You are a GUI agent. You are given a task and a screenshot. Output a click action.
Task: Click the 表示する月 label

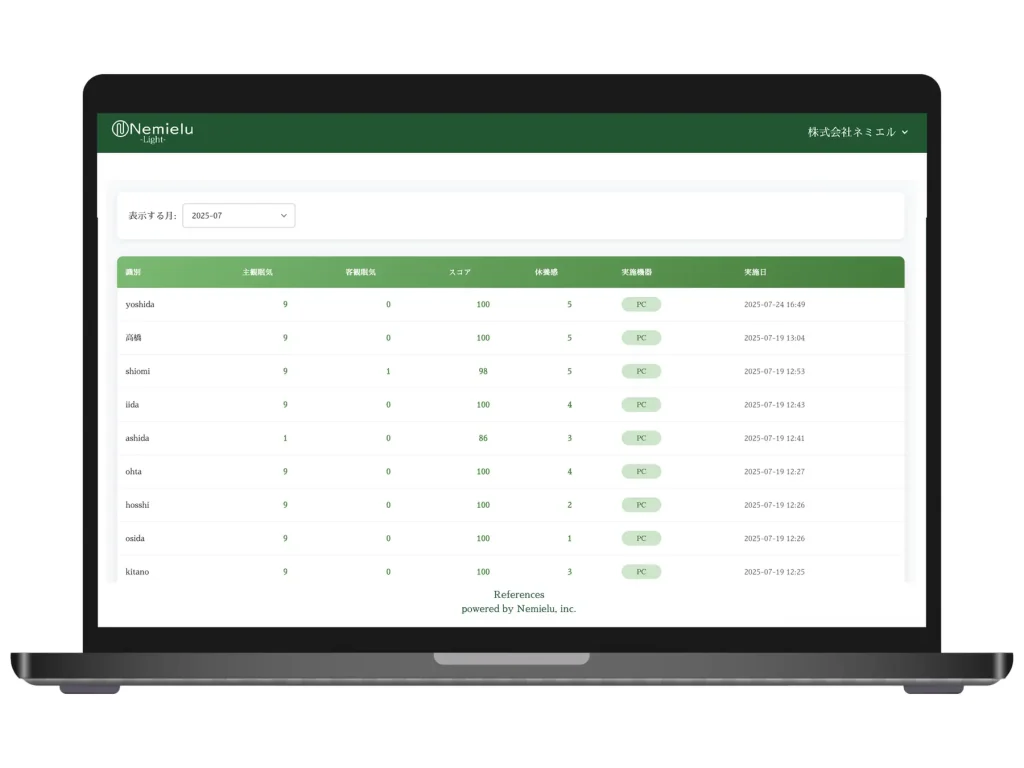(152, 216)
